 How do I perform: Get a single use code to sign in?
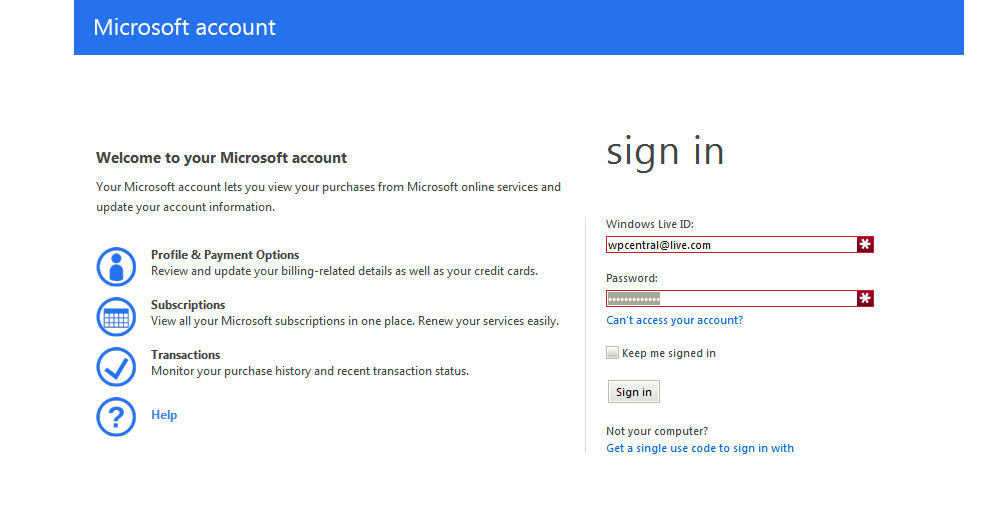(700, 448)
